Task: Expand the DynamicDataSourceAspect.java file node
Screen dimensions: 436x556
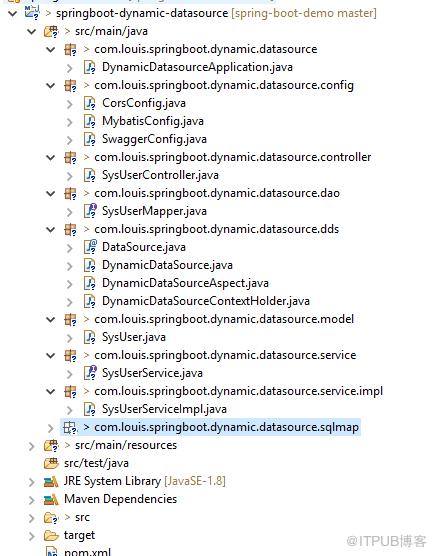Action: point(70,284)
